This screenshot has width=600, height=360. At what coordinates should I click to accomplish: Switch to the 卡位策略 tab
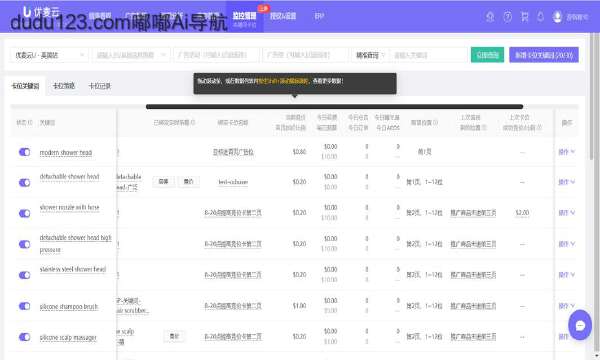[64, 86]
